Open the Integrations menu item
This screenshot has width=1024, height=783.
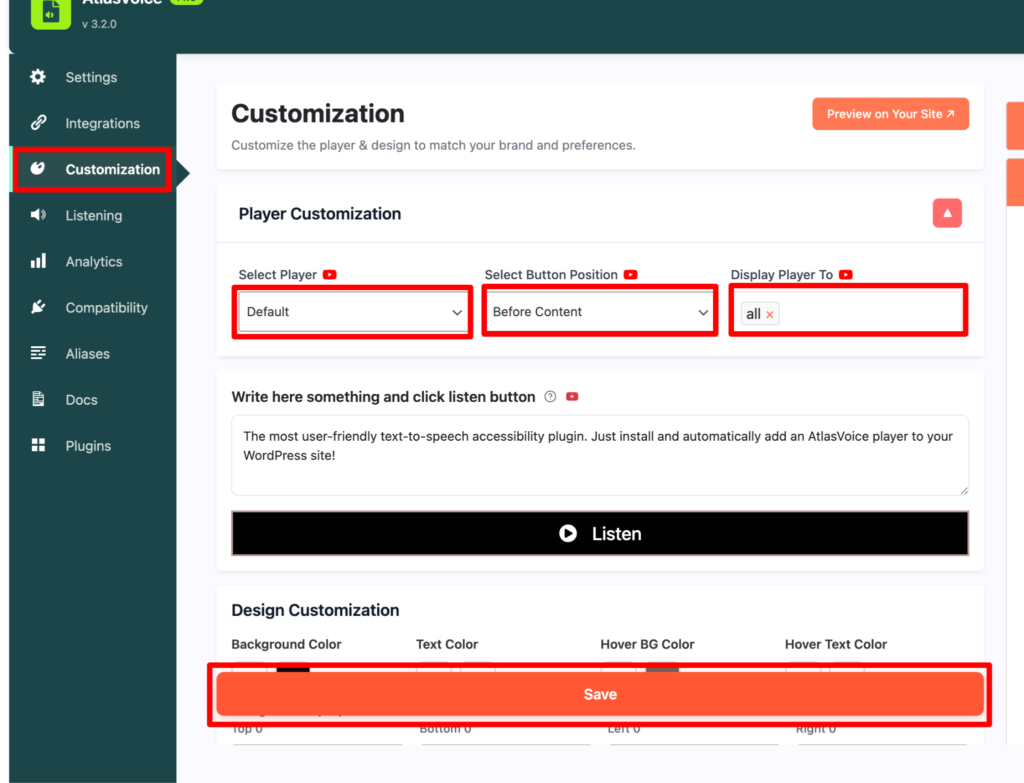coord(91,123)
